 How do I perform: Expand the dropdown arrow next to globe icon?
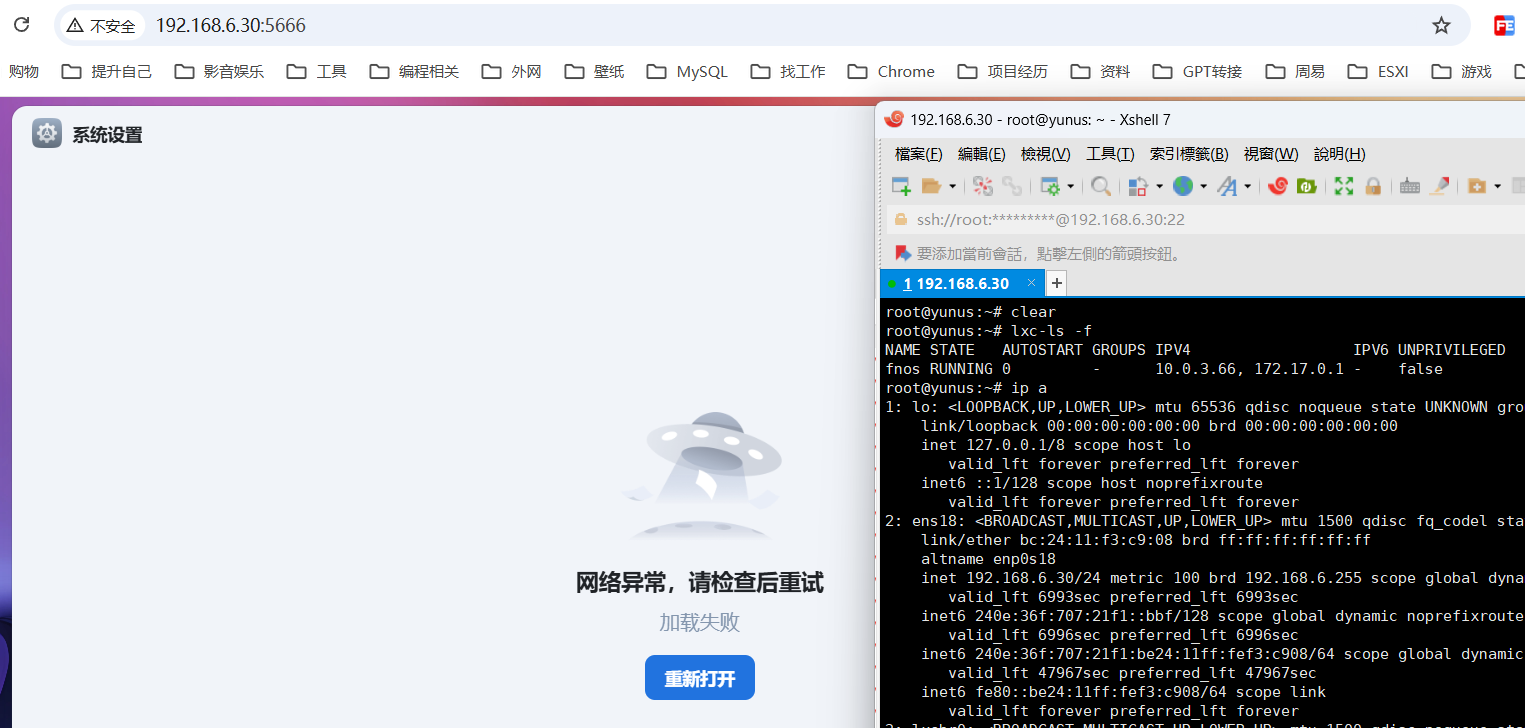click(x=1203, y=187)
